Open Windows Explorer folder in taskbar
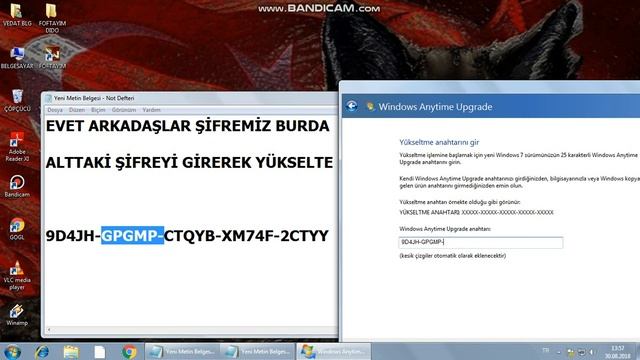The image size is (640, 360). coord(71,352)
